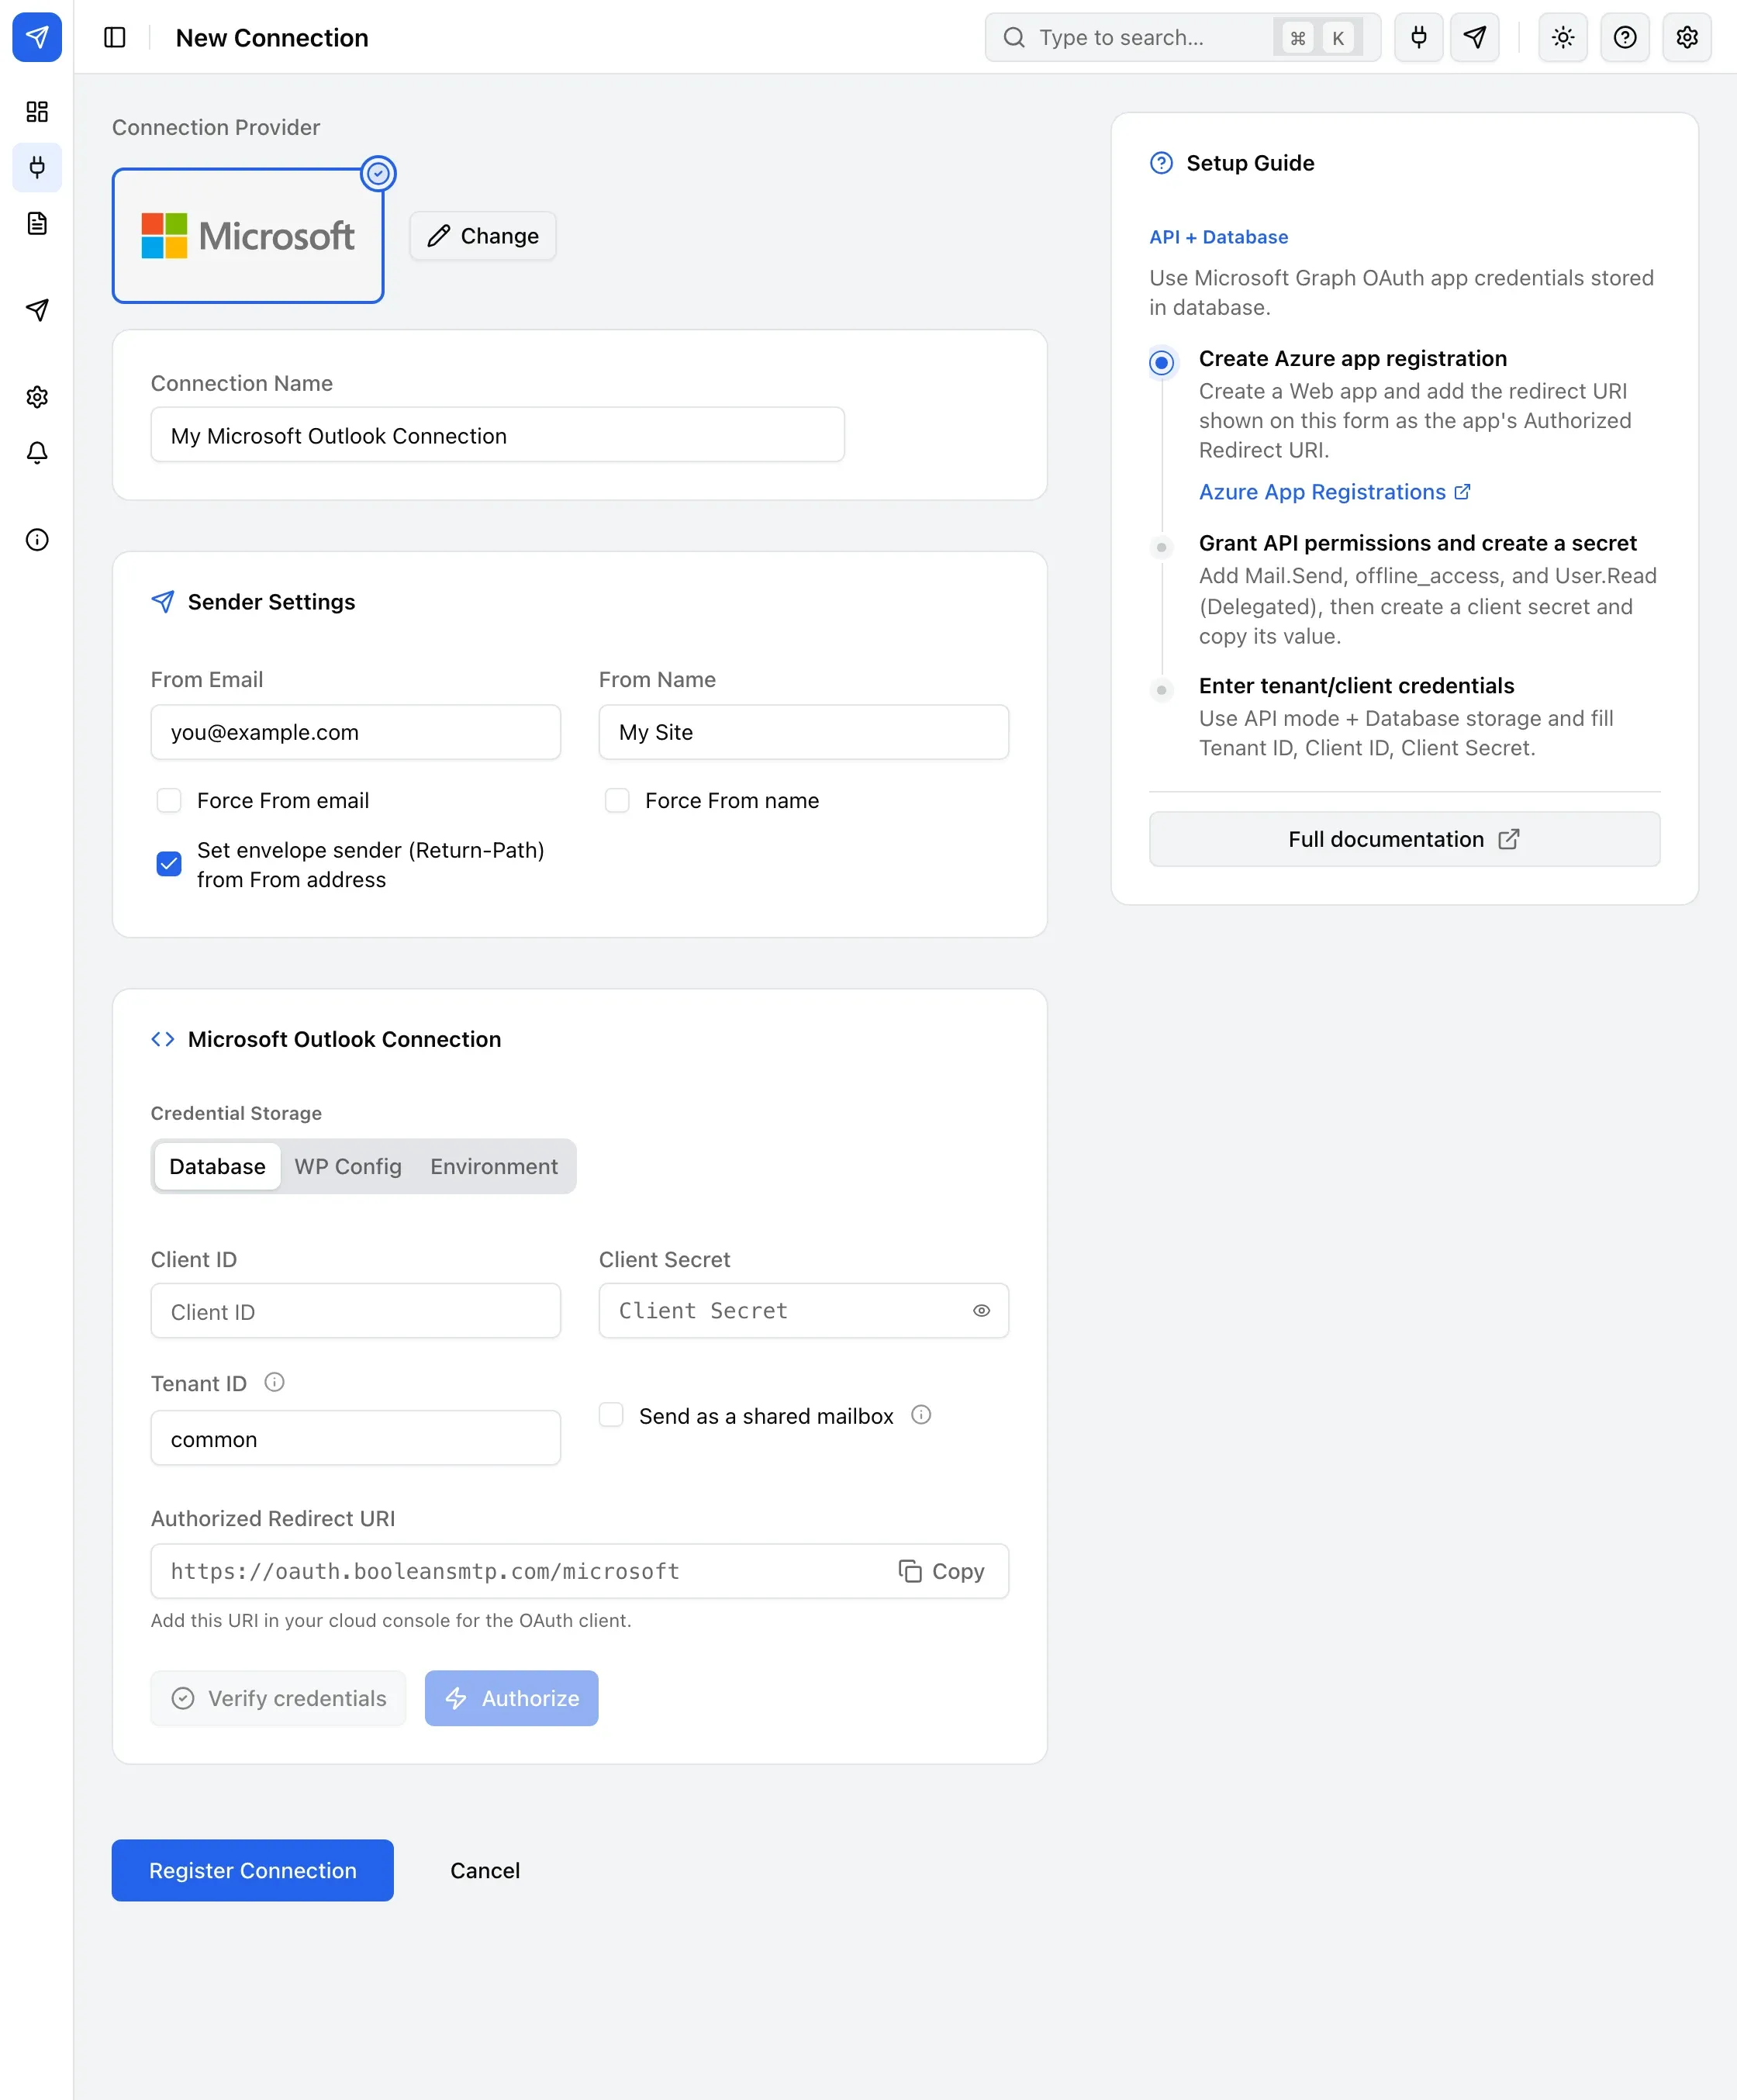This screenshot has height=2100, width=1737.
Task: Open send test paper plane sidebar icon
Action: click(x=37, y=310)
